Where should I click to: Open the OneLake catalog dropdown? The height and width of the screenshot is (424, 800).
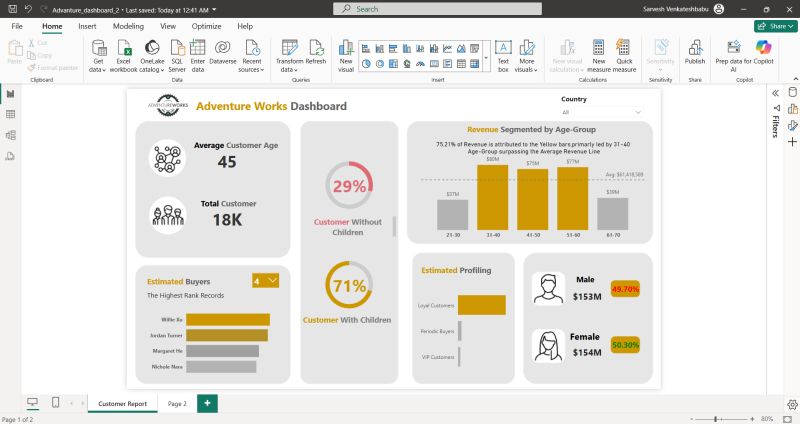coord(152,56)
